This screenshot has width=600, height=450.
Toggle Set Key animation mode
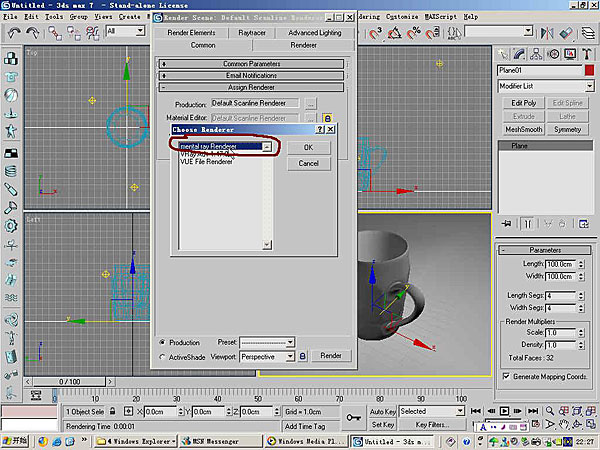(382, 424)
